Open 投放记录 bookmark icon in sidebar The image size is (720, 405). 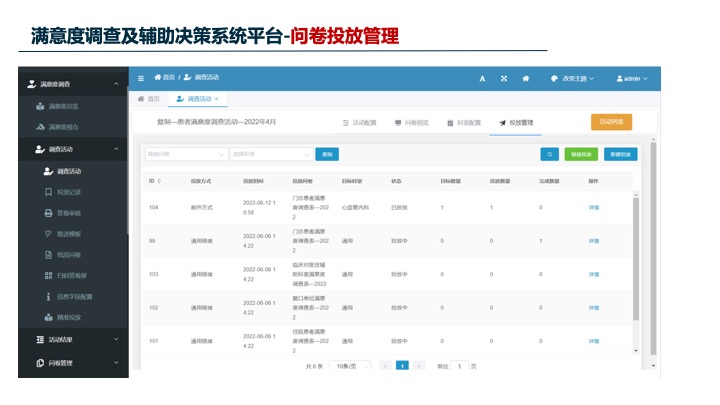[48, 192]
